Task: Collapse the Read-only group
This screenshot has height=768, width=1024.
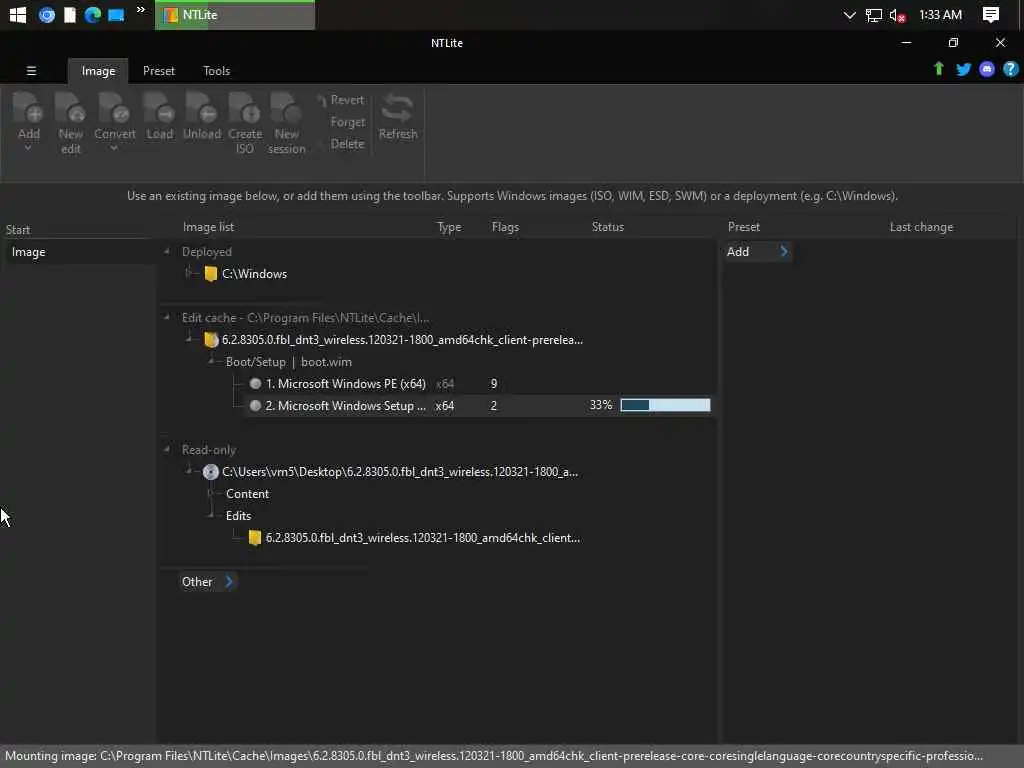Action: tap(167, 449)
